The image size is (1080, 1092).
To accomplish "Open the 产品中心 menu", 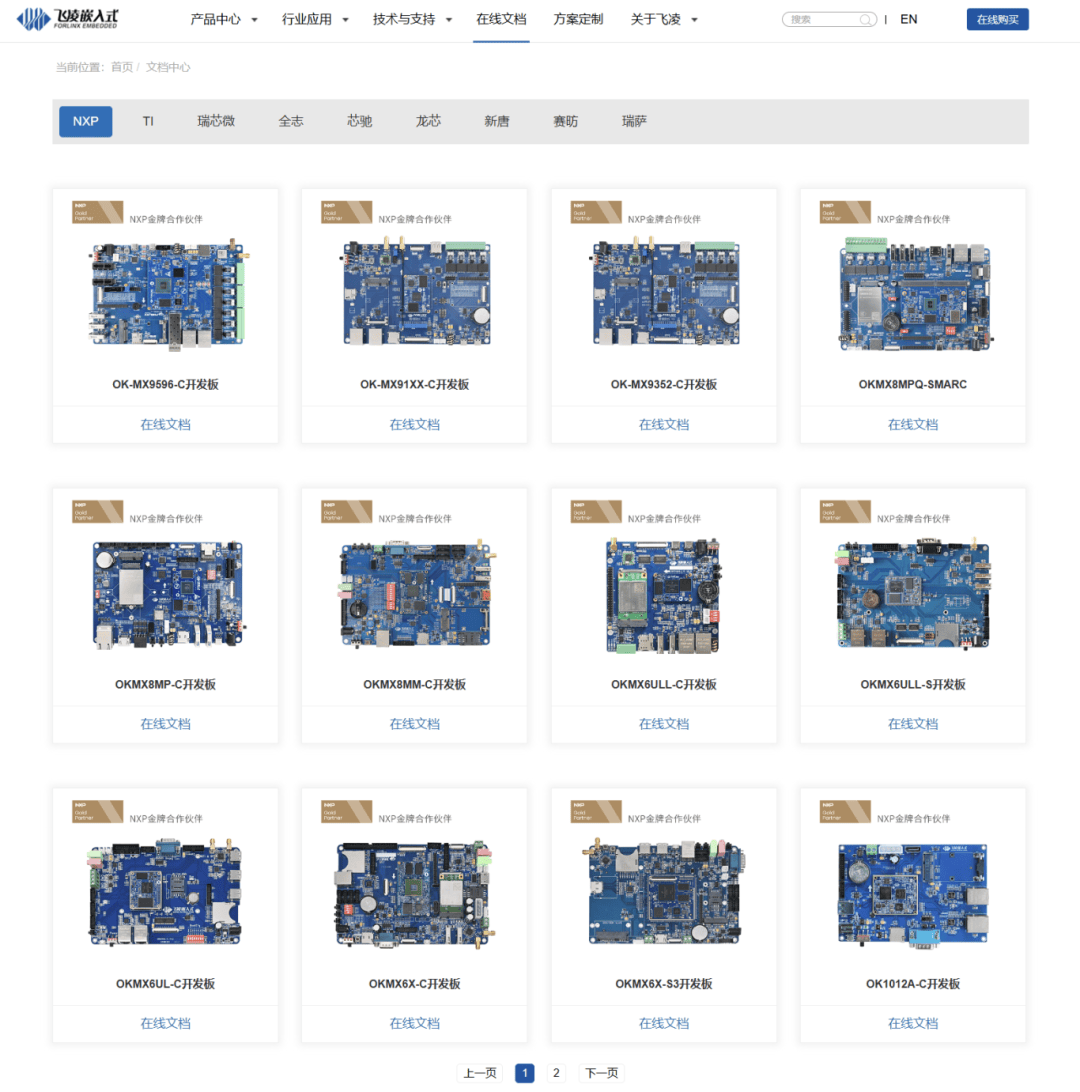I will (x=216, y=20).
